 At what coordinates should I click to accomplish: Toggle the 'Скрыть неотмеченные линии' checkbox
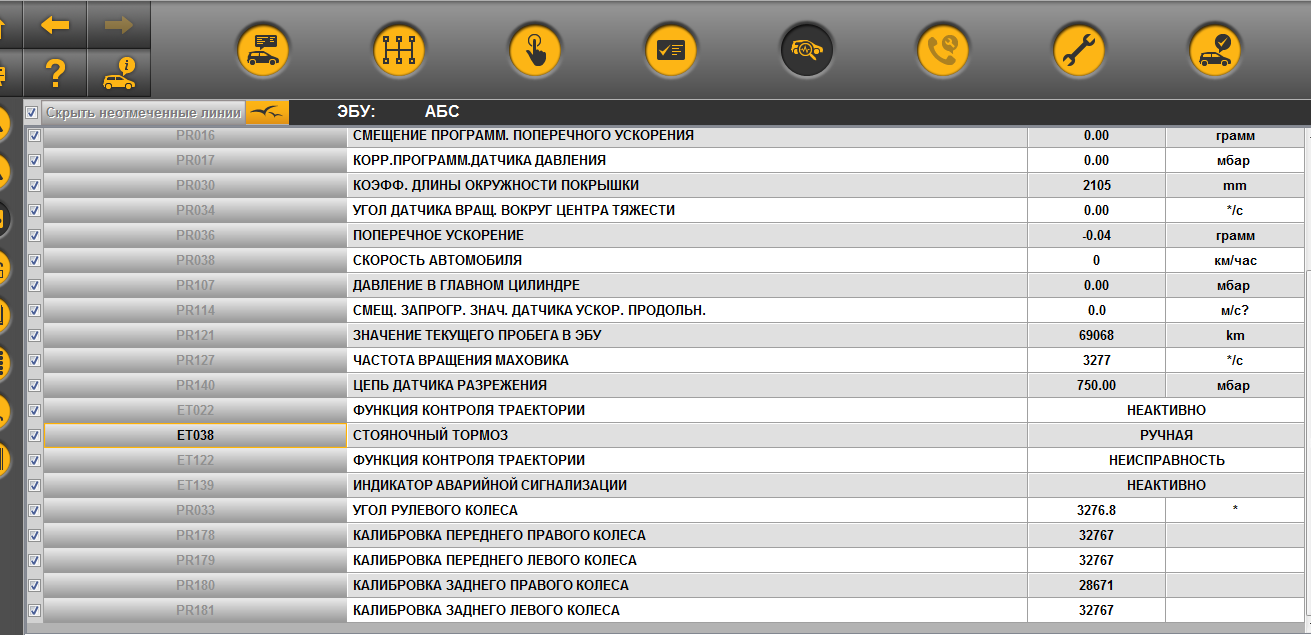click(x=32, y=112)
